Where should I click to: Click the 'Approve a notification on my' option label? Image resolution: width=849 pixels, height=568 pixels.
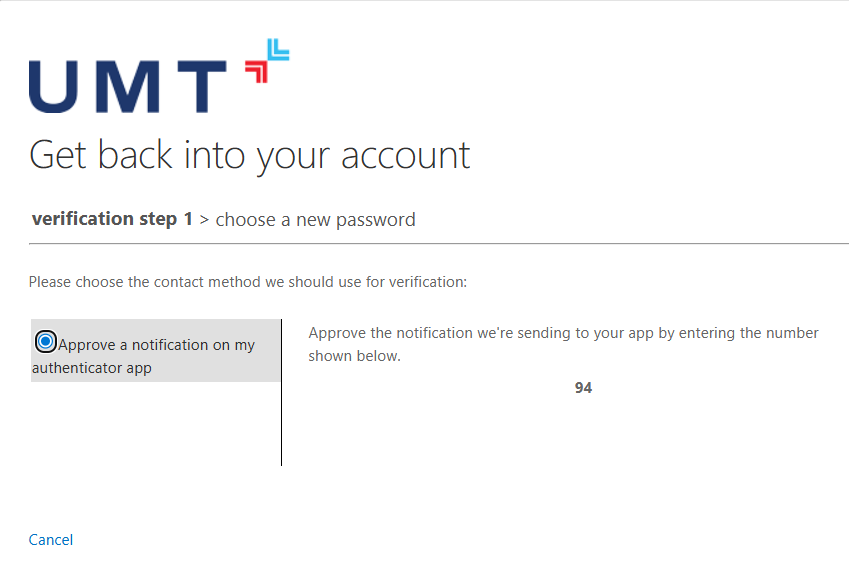pos(156,345)
